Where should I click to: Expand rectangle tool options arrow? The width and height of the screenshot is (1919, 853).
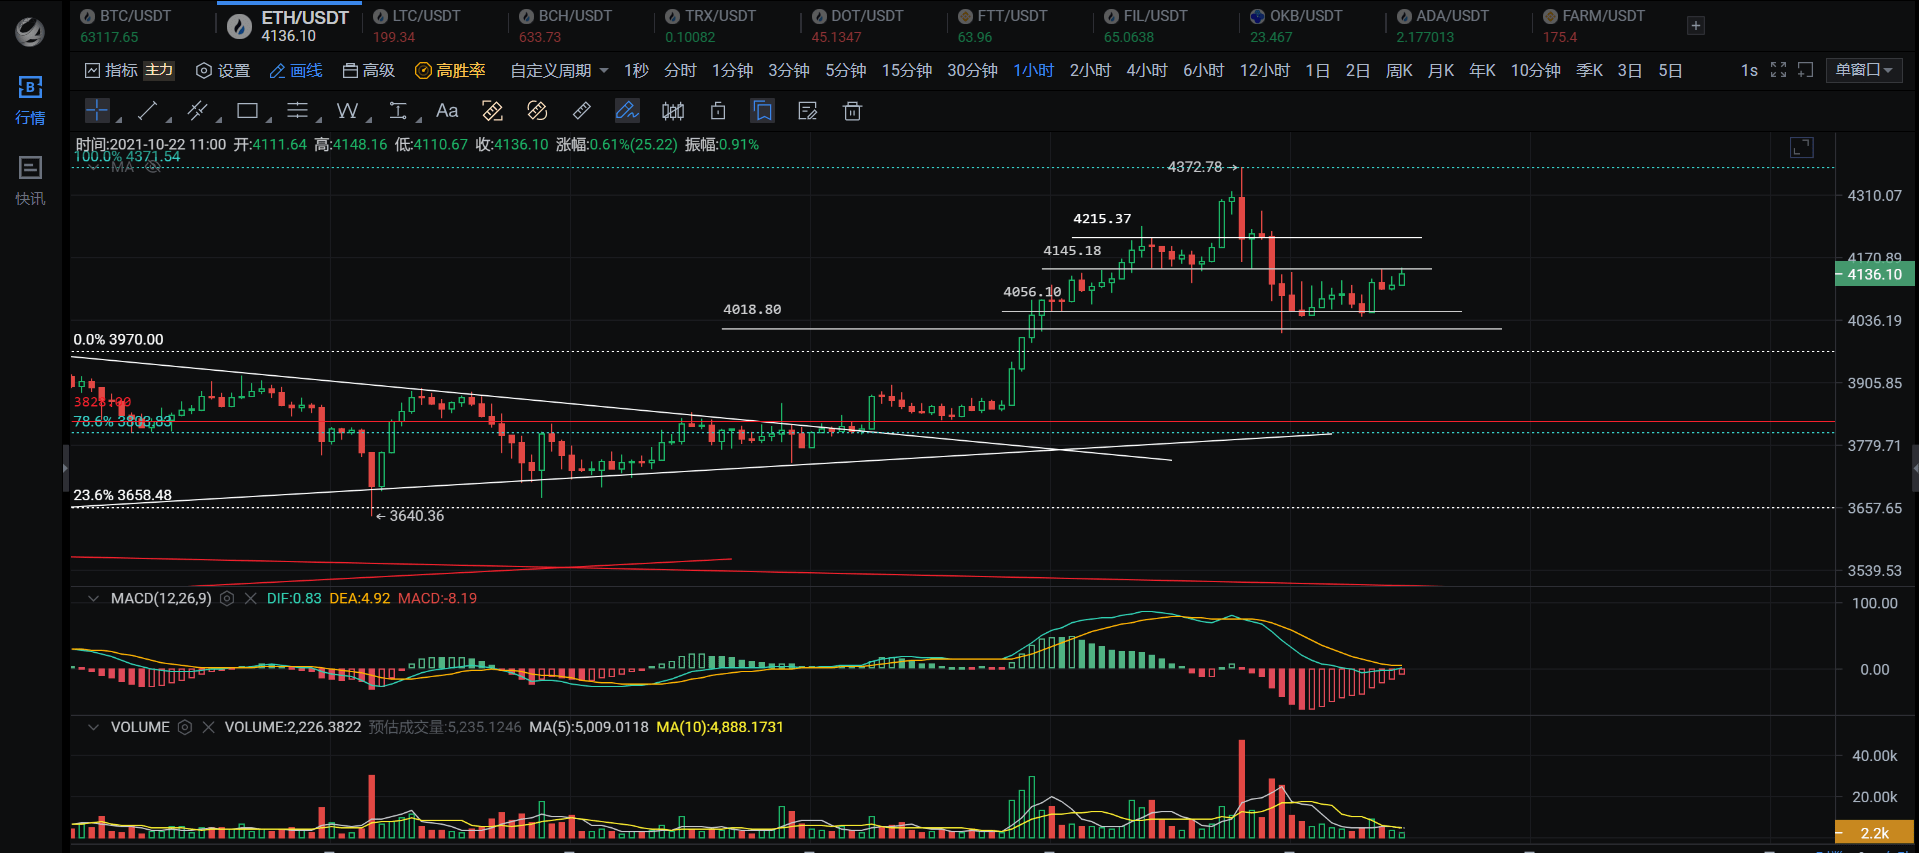point(268,119)
